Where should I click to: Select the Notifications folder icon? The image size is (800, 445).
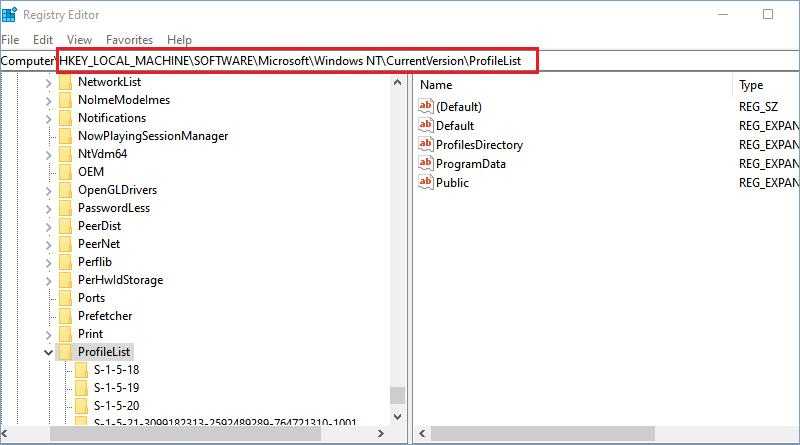tap(65, 118)
